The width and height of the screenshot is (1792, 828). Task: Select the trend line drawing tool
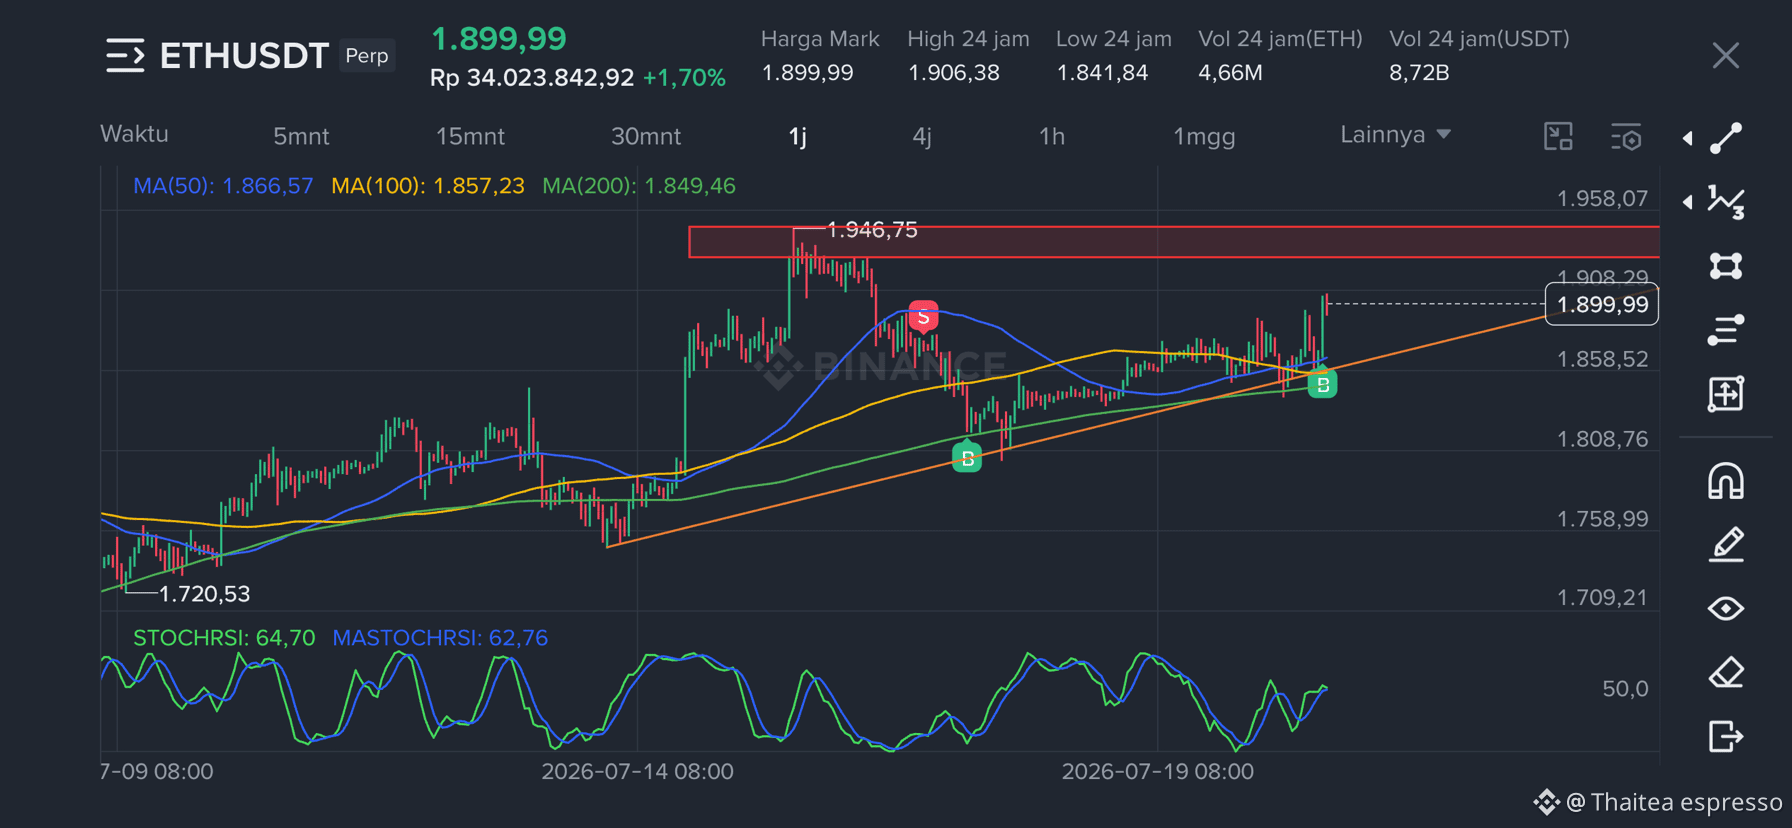coord(1726,138)
